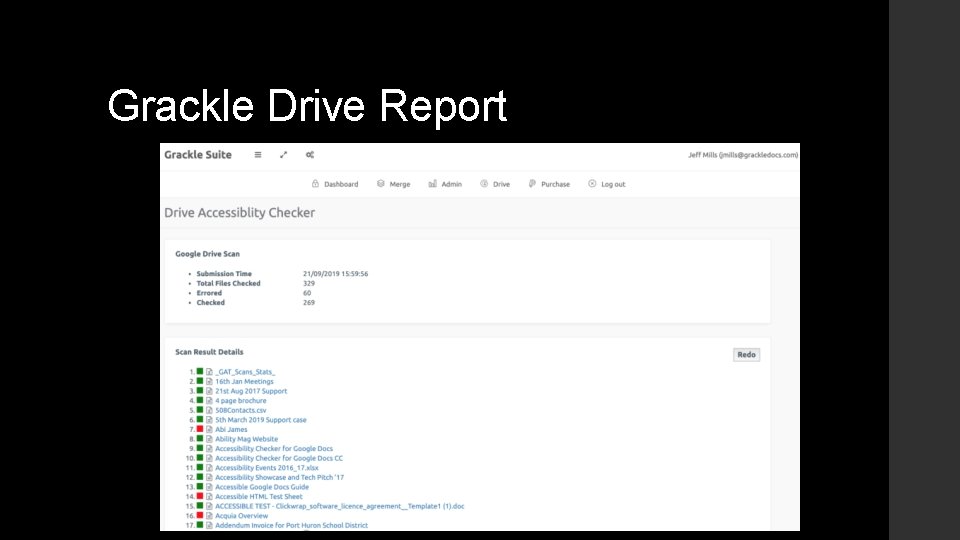Open 5th March 2019 Support case link

(261, 420)
